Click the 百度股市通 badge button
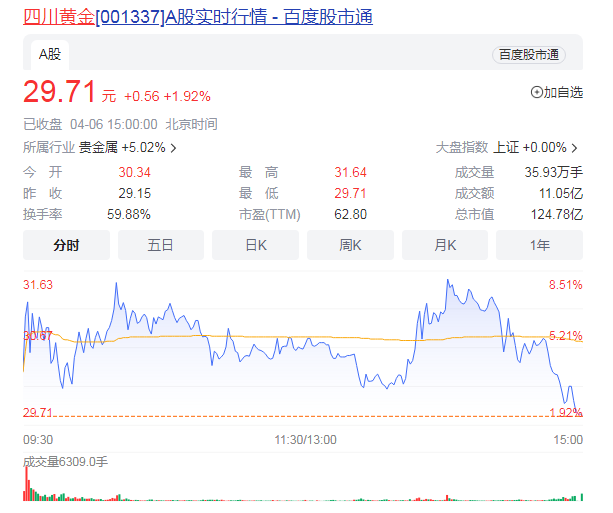Screen dimensions: 613x513 coord(528,55)
